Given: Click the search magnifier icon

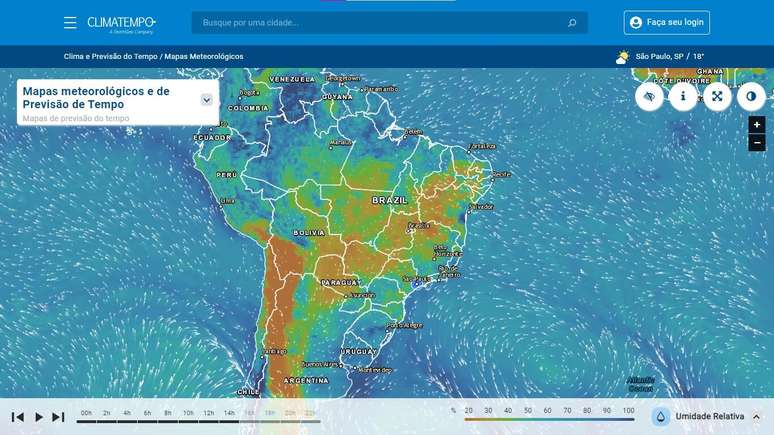Looking at the screenshot, I should pyautogui.click(x=572, y=23).
